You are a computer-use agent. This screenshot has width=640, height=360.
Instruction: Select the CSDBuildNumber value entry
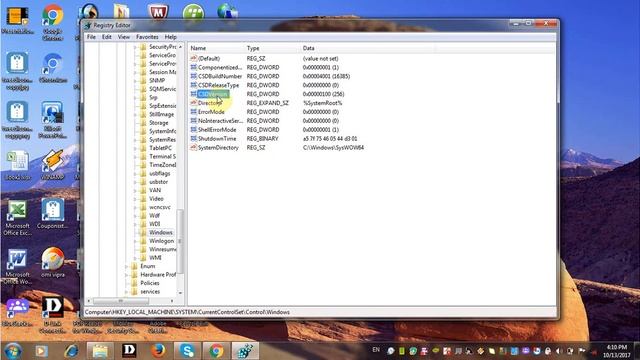tap(220, 76)
